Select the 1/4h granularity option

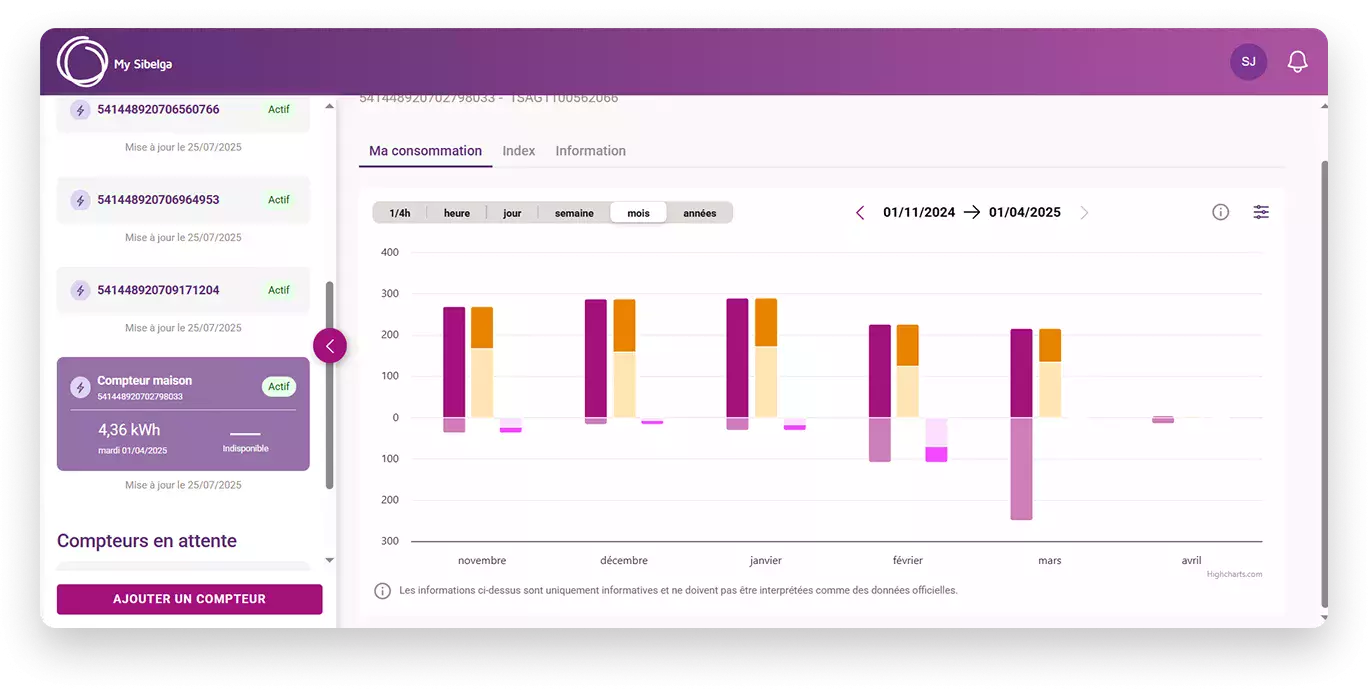[x=400, y=213]
